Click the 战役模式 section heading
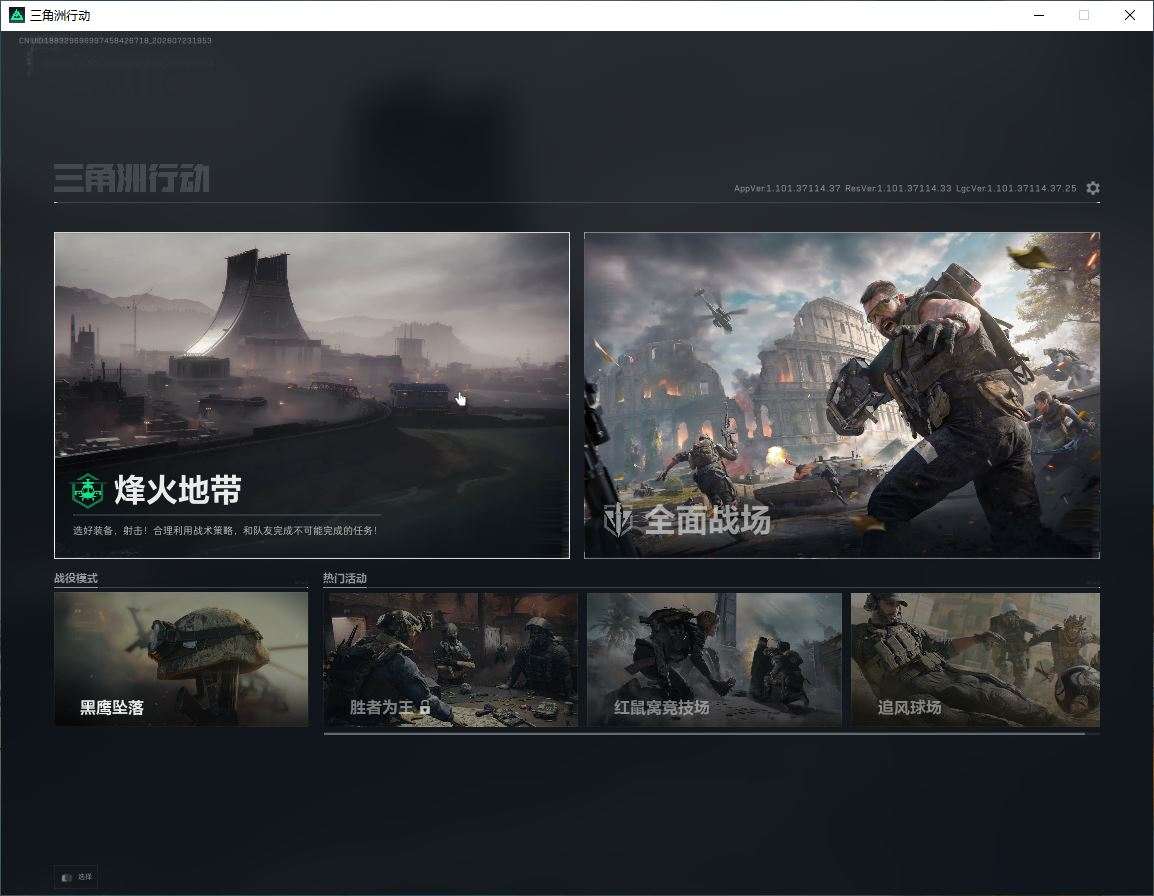 tap(76, 578)
